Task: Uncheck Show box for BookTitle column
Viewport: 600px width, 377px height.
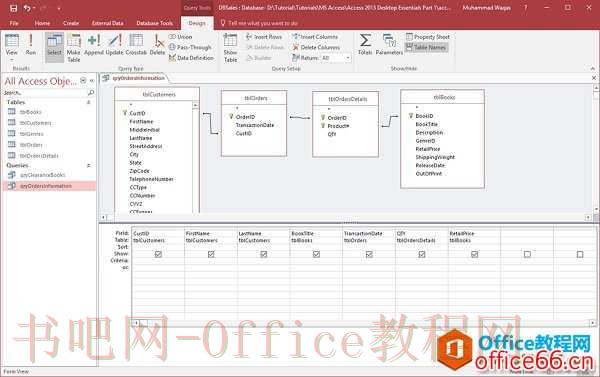Action: click(x=316, y=254)
